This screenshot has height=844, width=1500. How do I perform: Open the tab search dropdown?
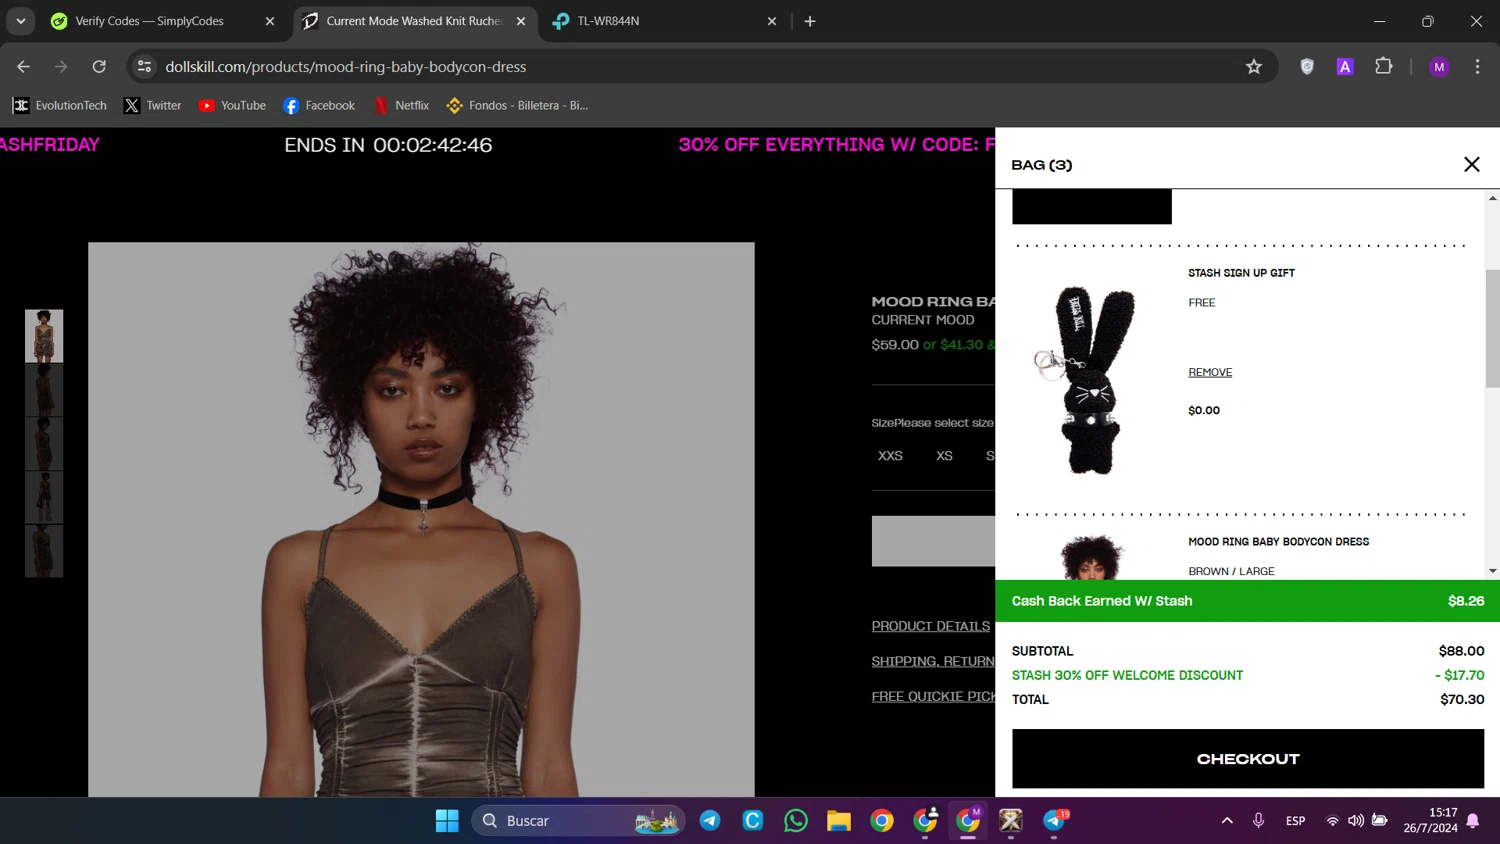coord(21,21)
